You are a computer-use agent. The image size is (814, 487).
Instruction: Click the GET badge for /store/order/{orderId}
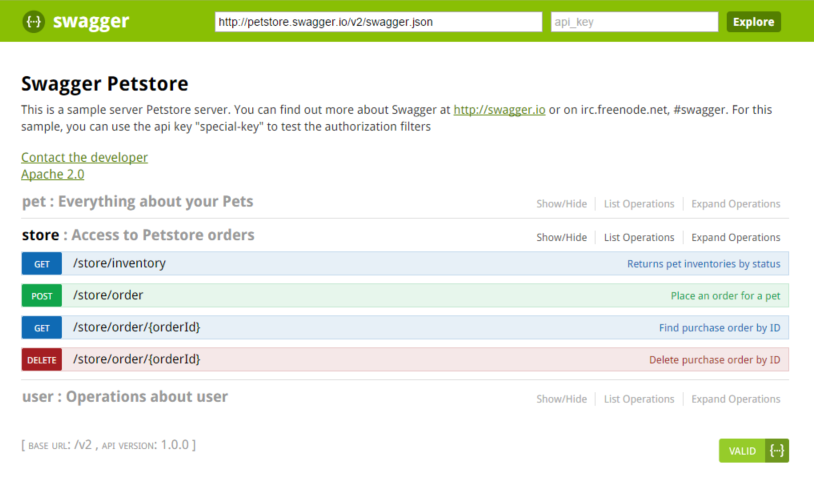click(x=42, y=328)
